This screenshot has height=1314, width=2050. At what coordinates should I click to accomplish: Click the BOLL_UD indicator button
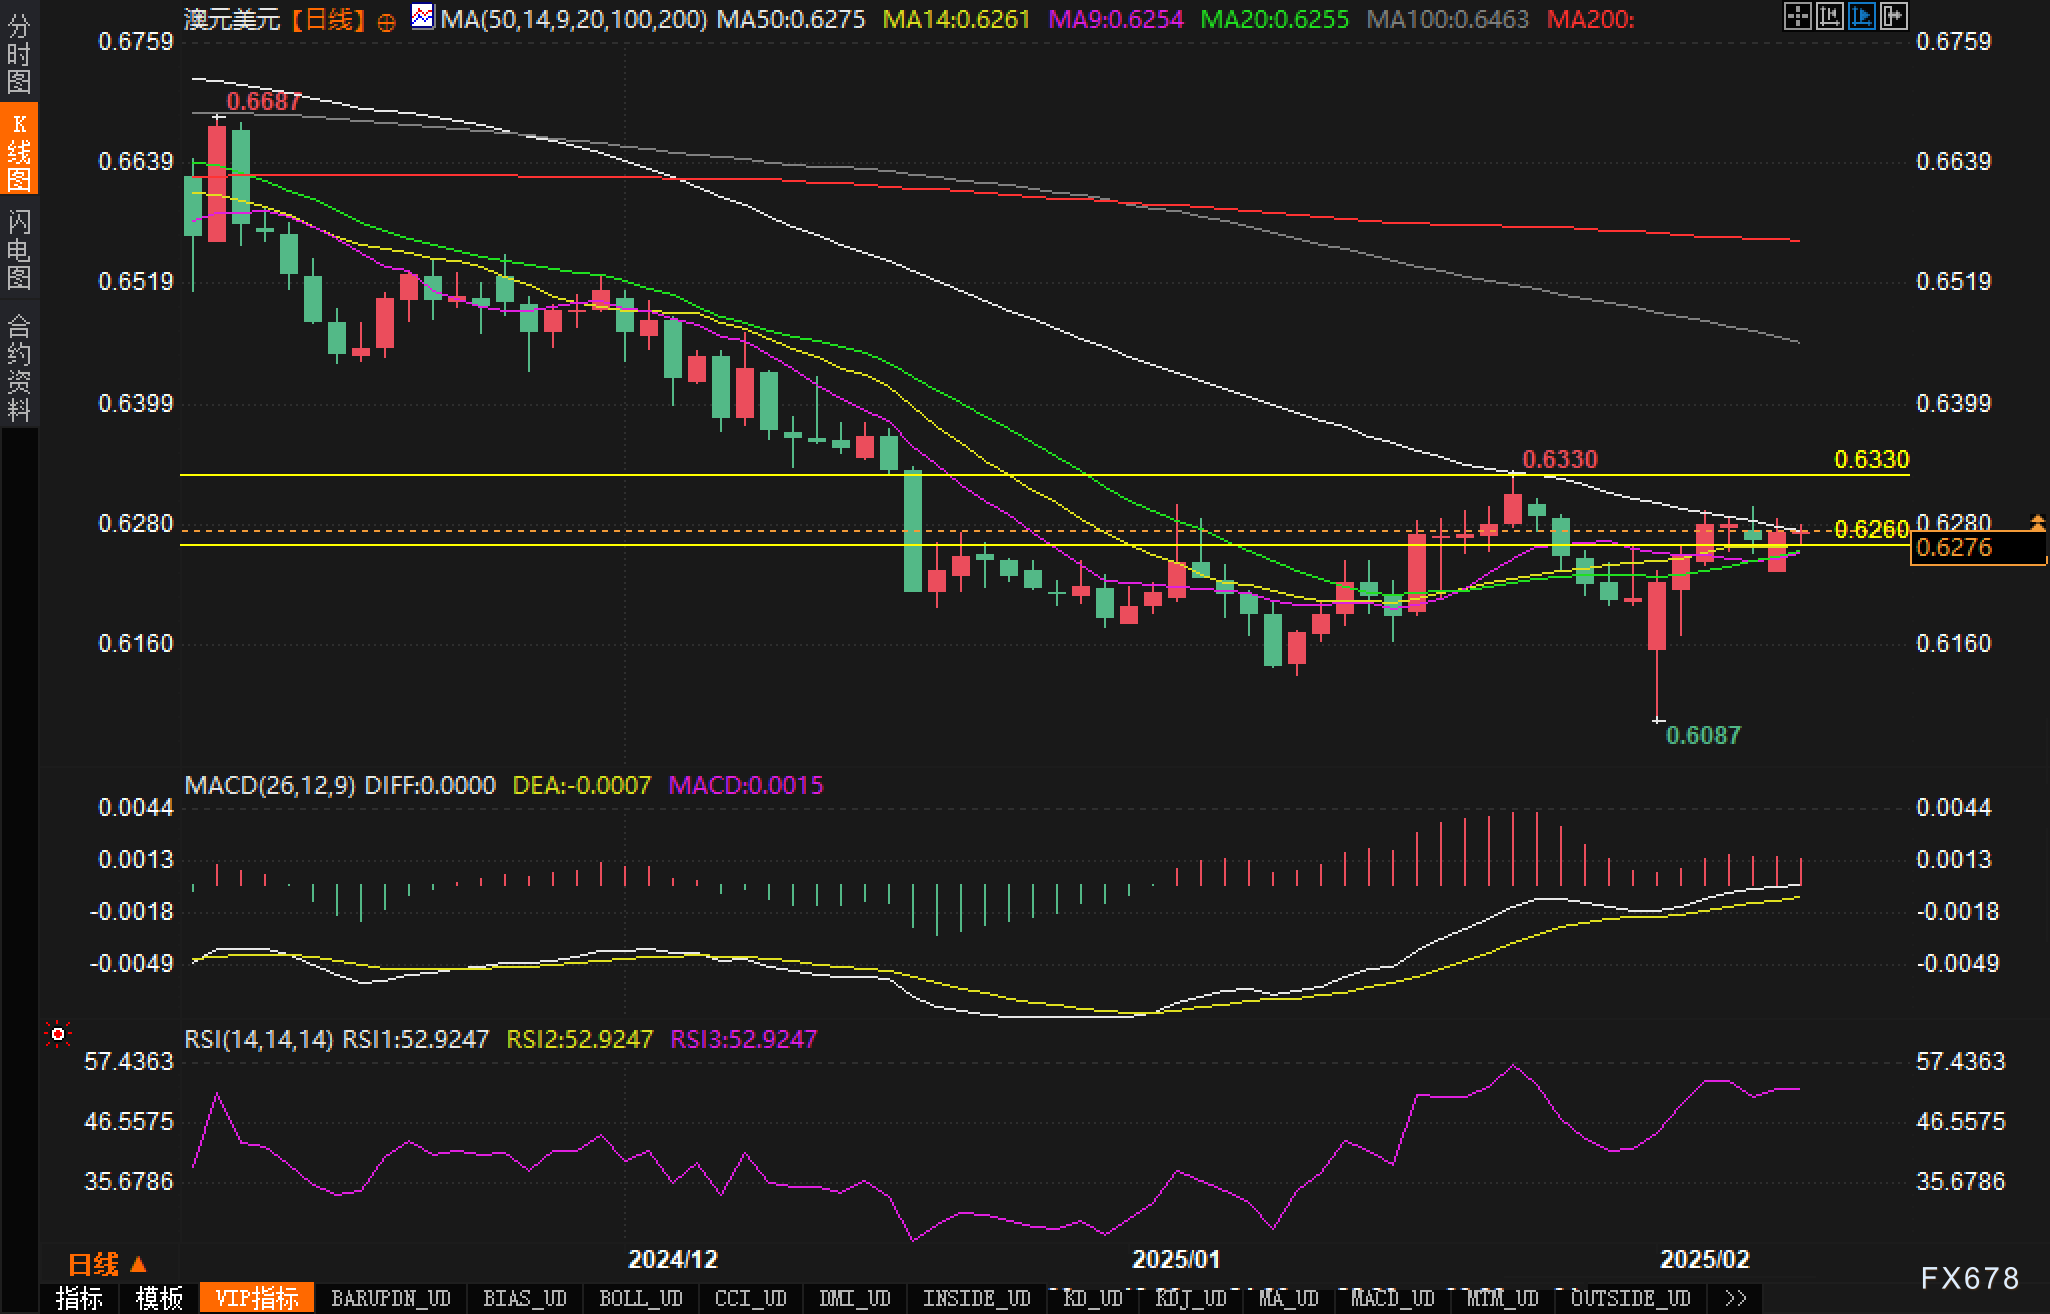640,1298
